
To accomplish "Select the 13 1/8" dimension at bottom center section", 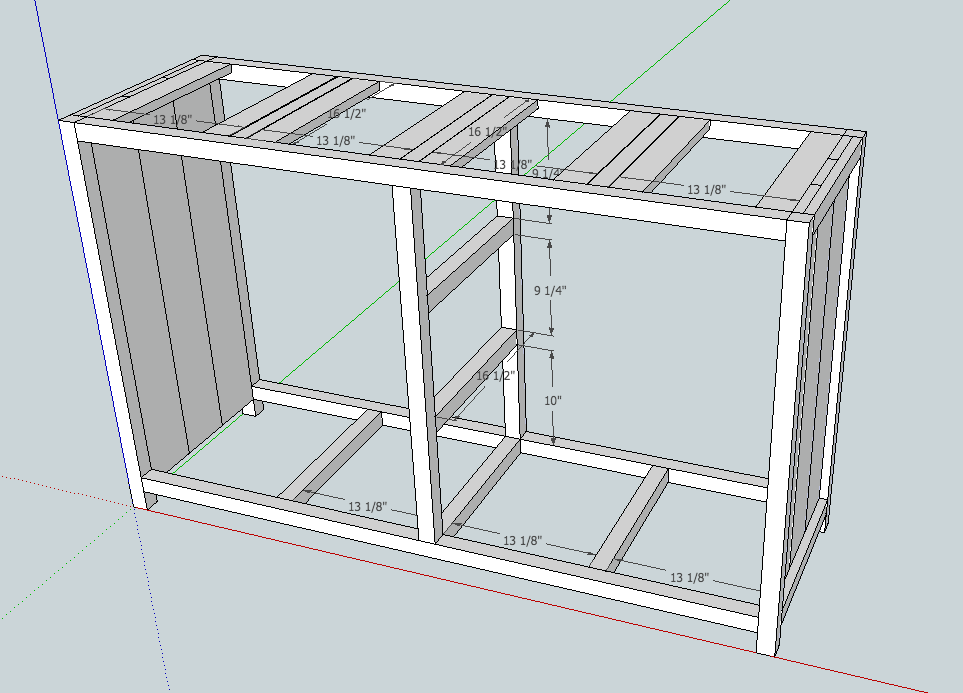I will click(x=523, y=541).
